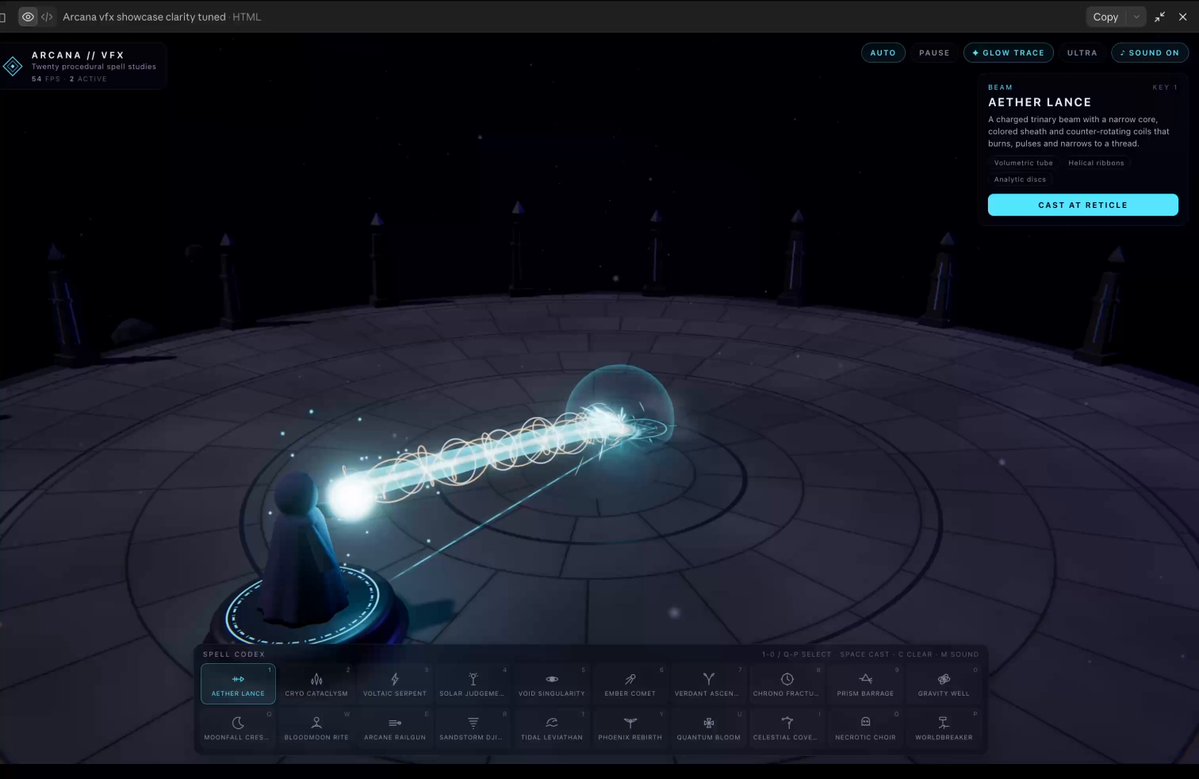1199x779 pixels.
Task: Toggle AUTO casting mode
Action: 882,53
